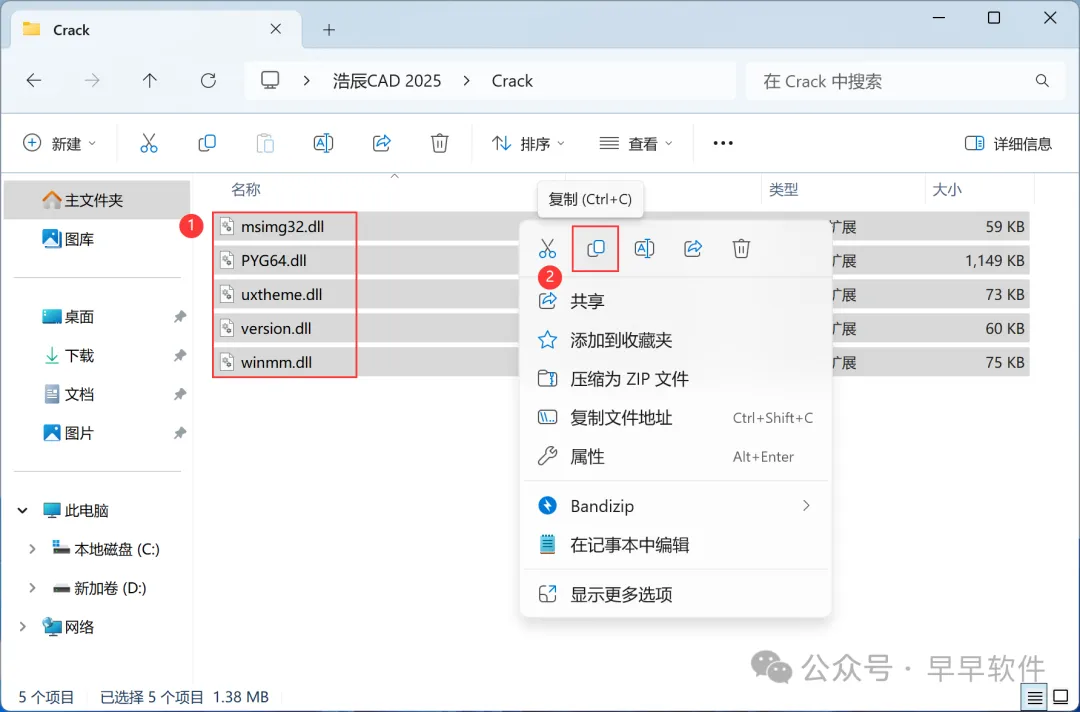Click Cut scissors in the context menu
Viewport: 1080px width, 712px height.
pos(548,249)
